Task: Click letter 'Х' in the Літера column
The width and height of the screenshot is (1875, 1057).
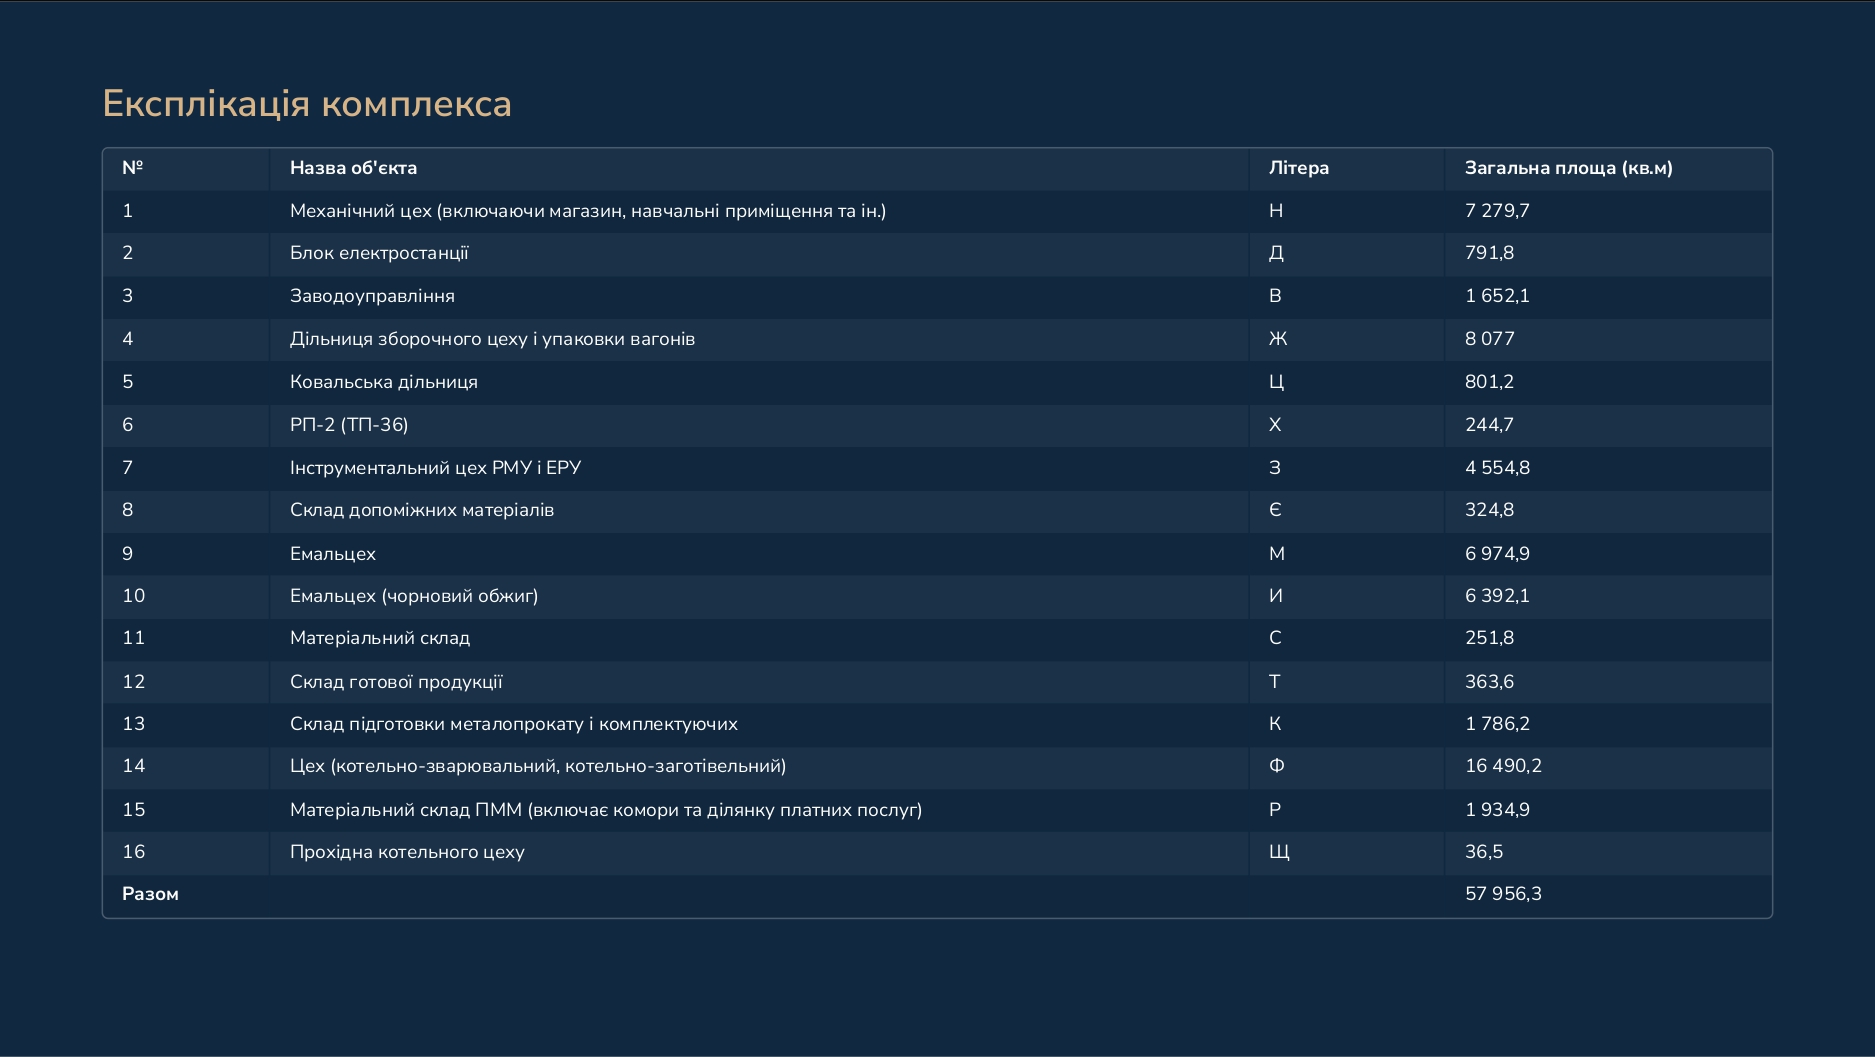Action: tap(1275, 425)
